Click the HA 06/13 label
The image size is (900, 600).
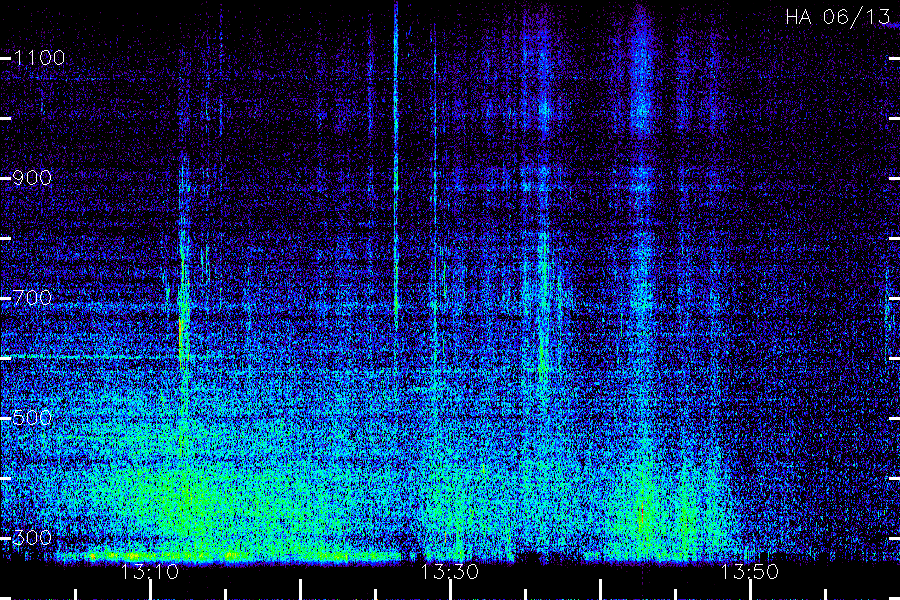(837, 17)
